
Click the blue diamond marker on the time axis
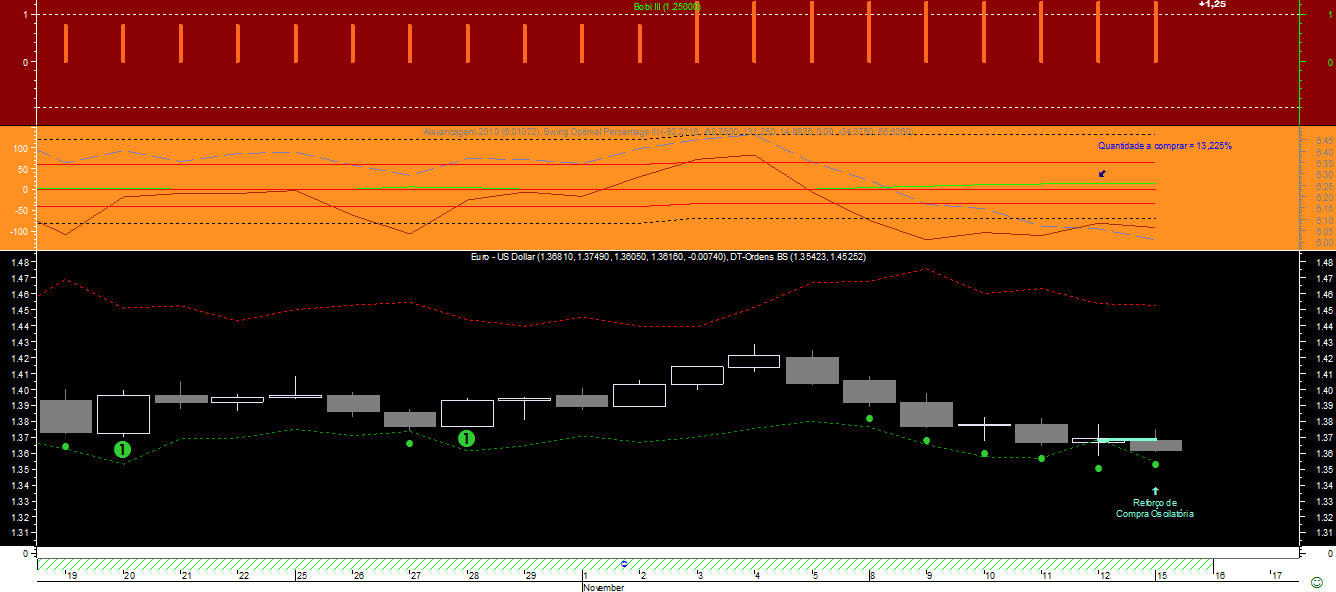pyautogui.click(x=625, y=564)
